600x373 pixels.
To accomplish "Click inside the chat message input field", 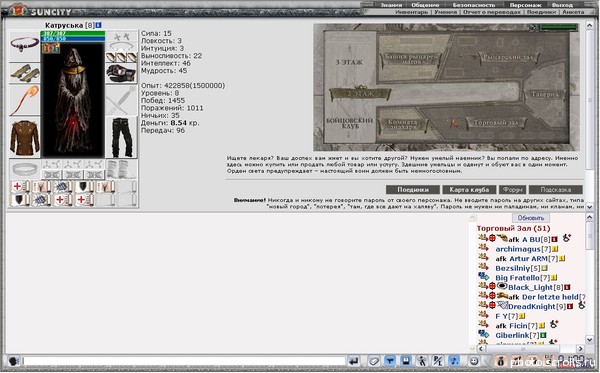I will [184, 361].
